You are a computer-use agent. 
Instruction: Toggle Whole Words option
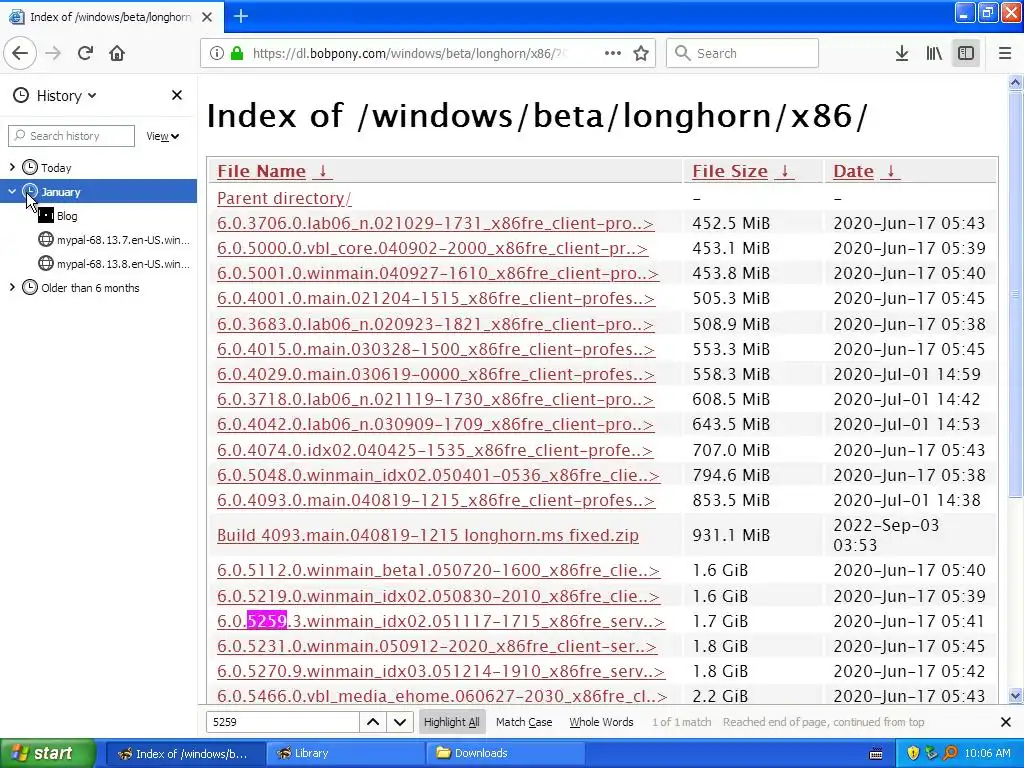[x=601, y=722]
